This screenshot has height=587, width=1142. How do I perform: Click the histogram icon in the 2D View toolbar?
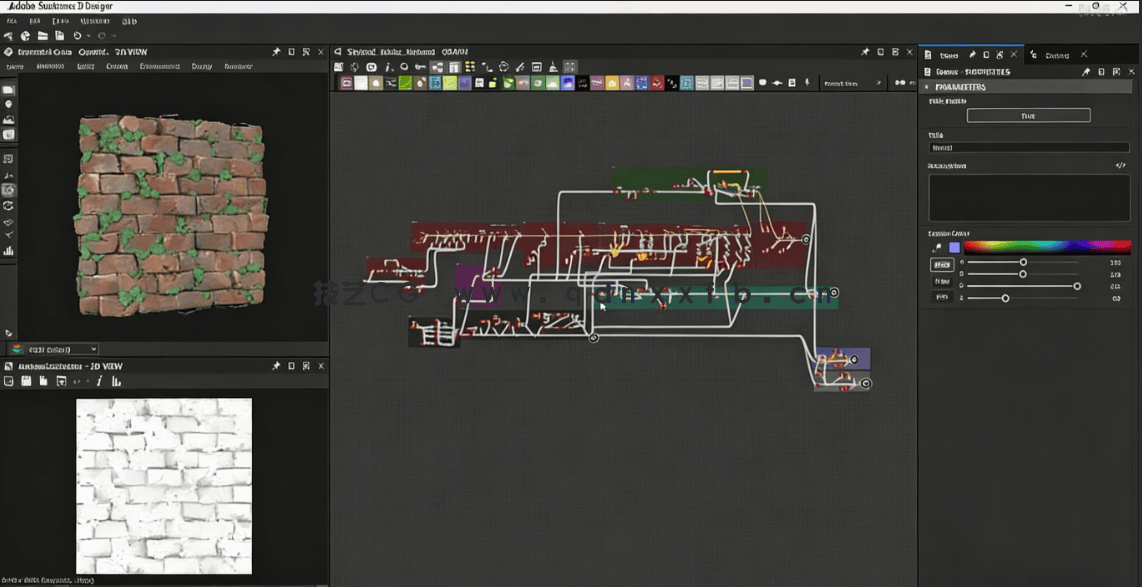pos(116,382)
